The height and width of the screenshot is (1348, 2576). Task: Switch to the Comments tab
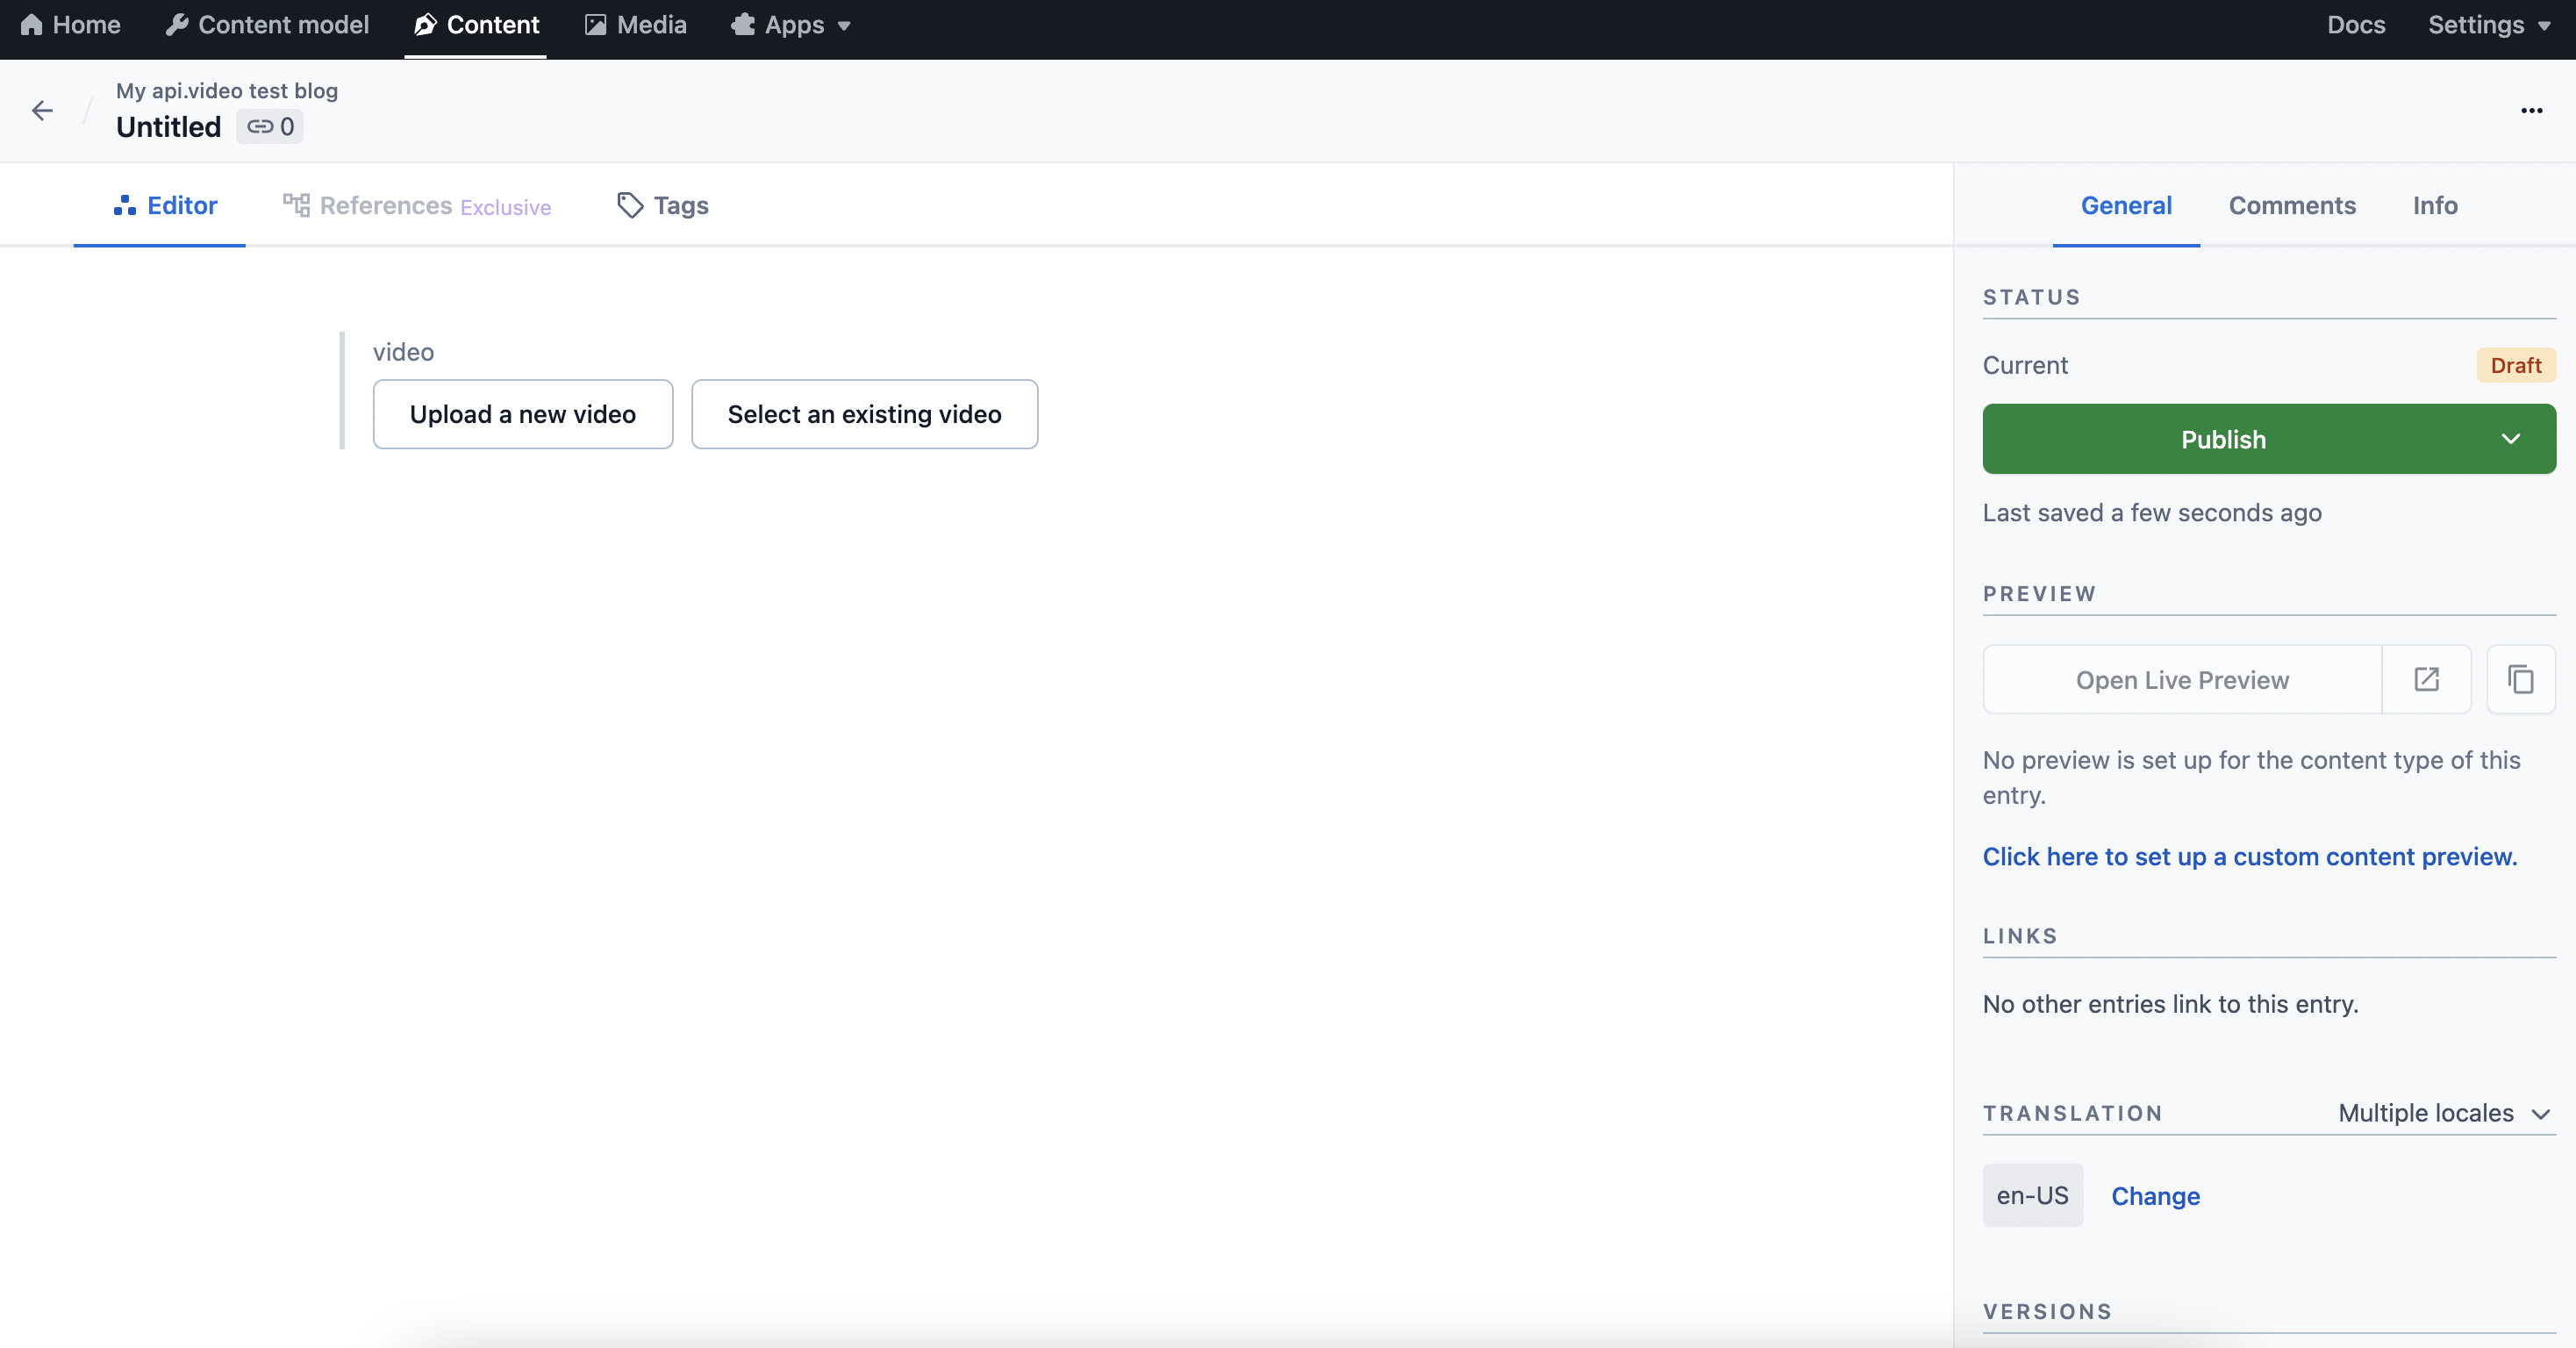click(x=2292, y=206)
